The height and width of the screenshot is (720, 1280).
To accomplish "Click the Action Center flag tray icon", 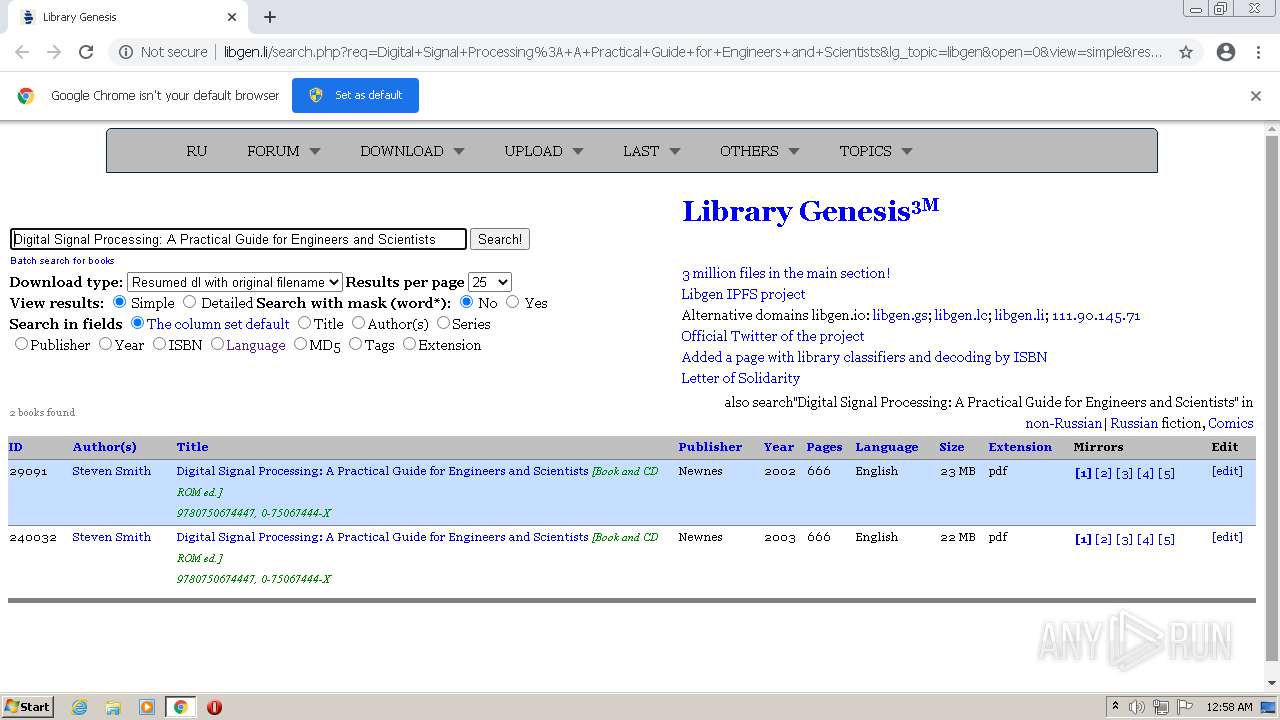I will [1185, 707].
